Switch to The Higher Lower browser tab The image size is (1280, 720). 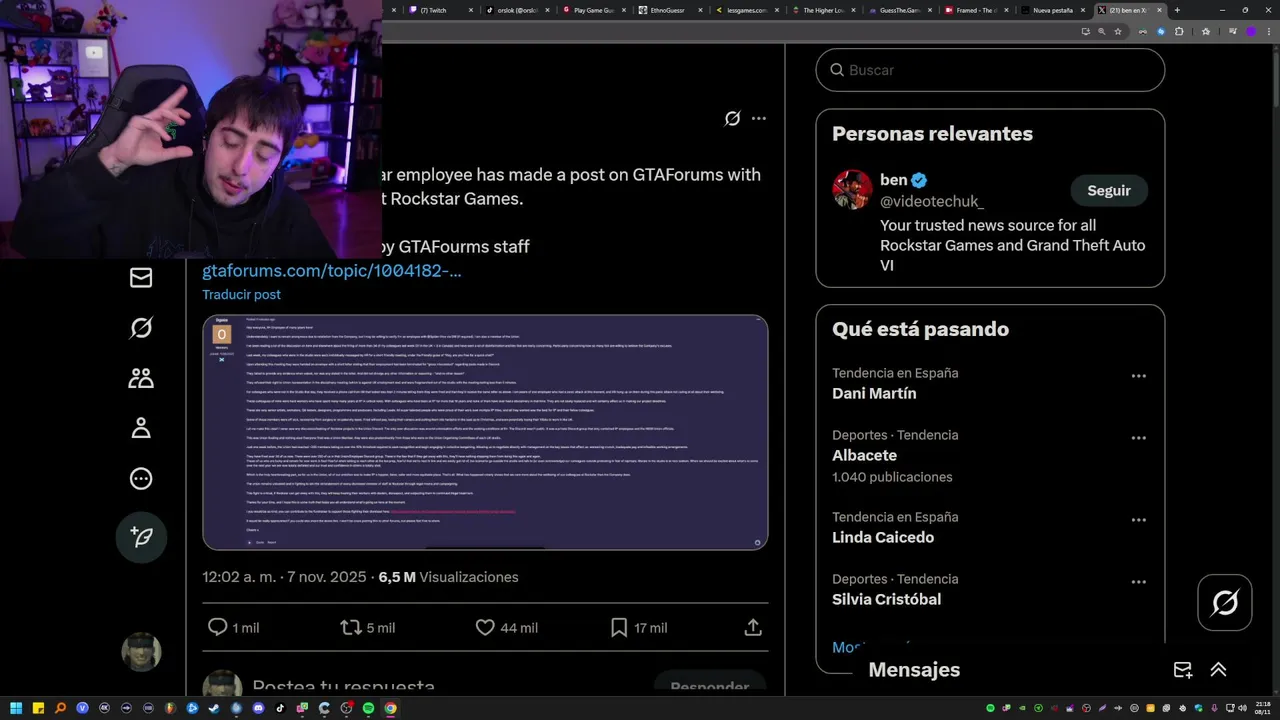point(823,10)
